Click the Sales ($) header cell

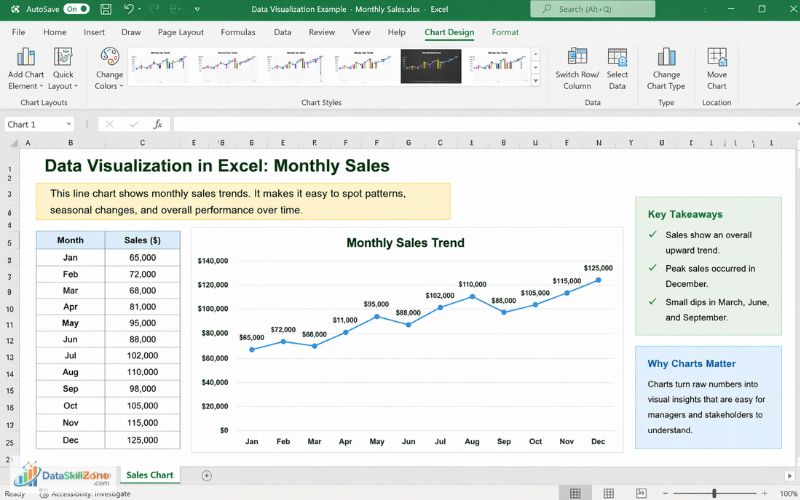[x=142, y=240]
